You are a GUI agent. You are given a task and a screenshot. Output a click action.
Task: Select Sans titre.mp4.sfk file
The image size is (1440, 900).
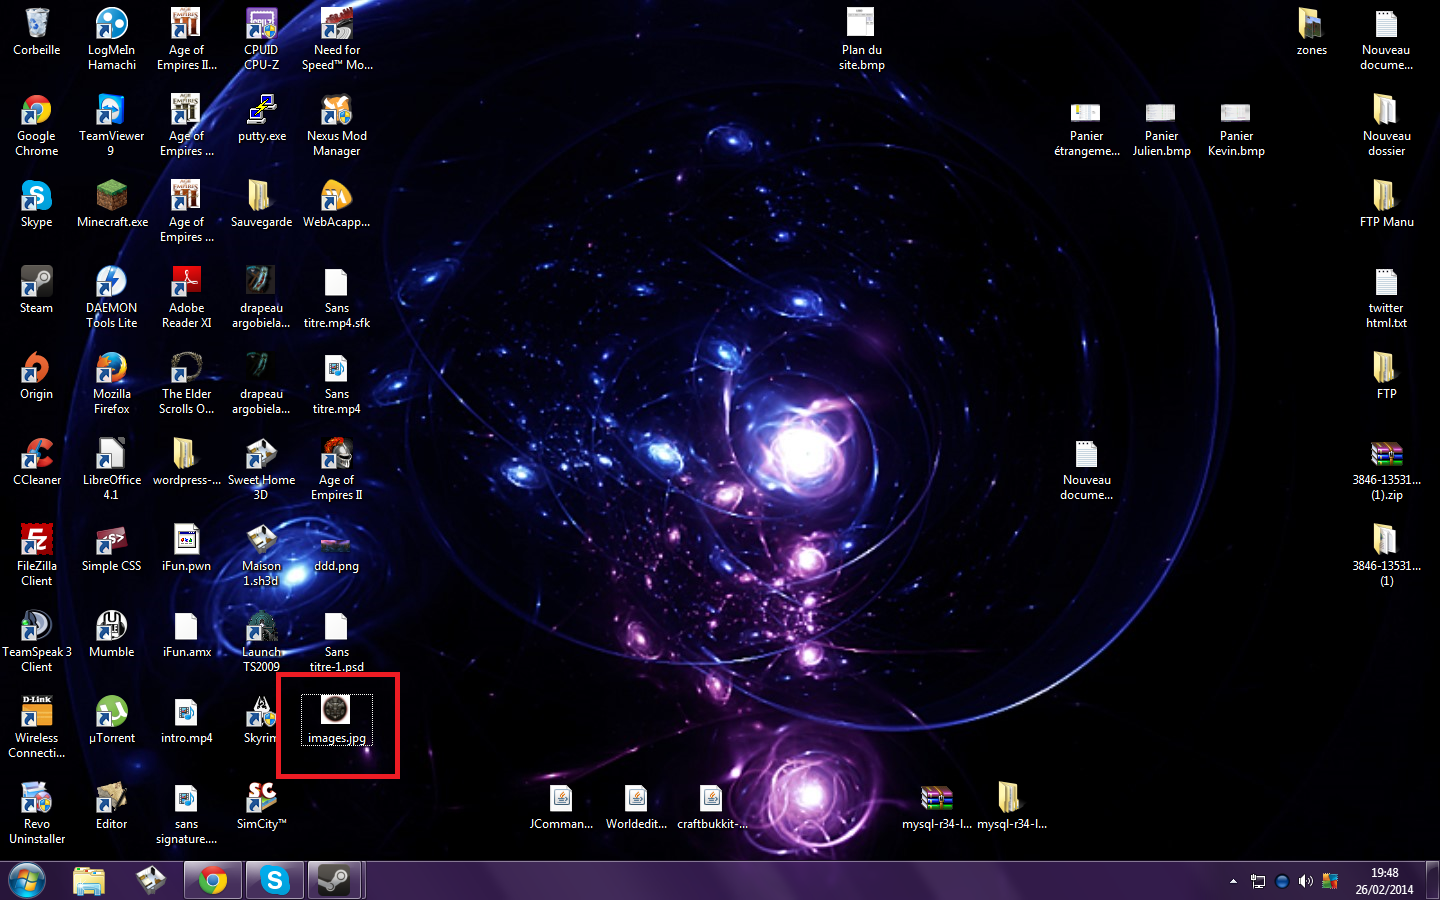tap(337, 297)
